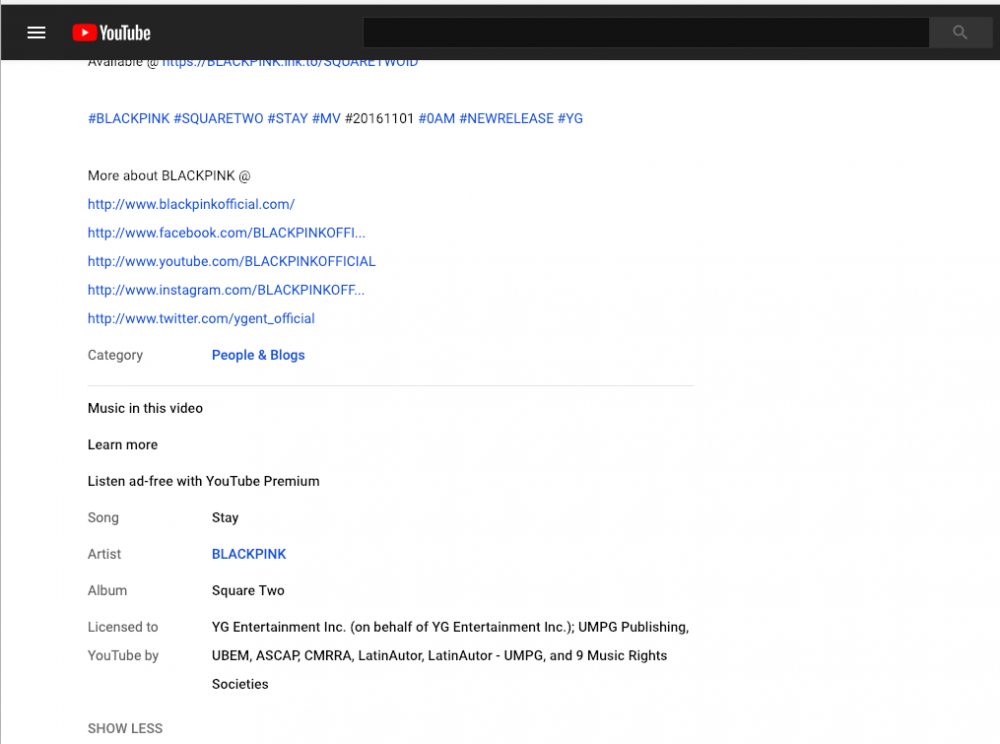Image resolution: width=1000 pixels, height=744 pixels.
Task: Open the ygent_official Twitter link
Action: pyautogui.click(x=201, y=319)
